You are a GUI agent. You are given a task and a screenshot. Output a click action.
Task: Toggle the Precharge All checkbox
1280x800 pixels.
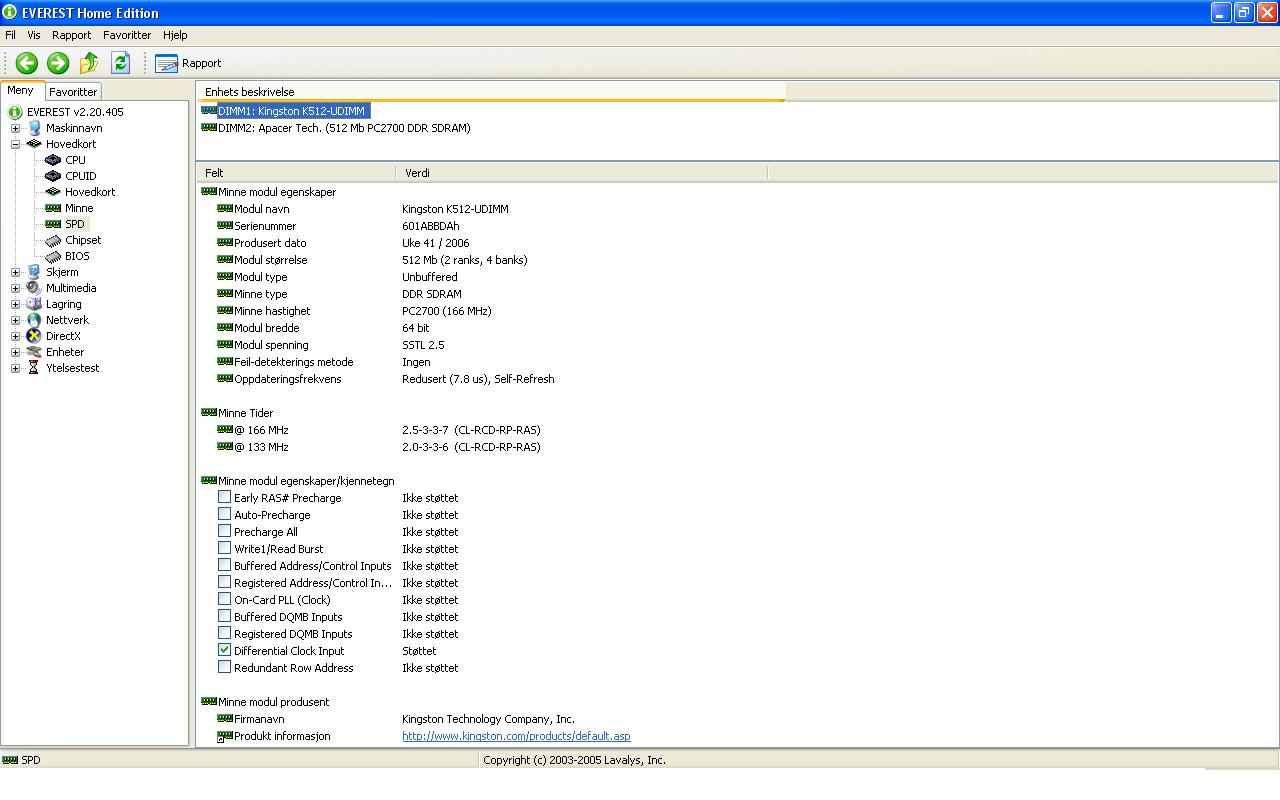pos(225,531)
